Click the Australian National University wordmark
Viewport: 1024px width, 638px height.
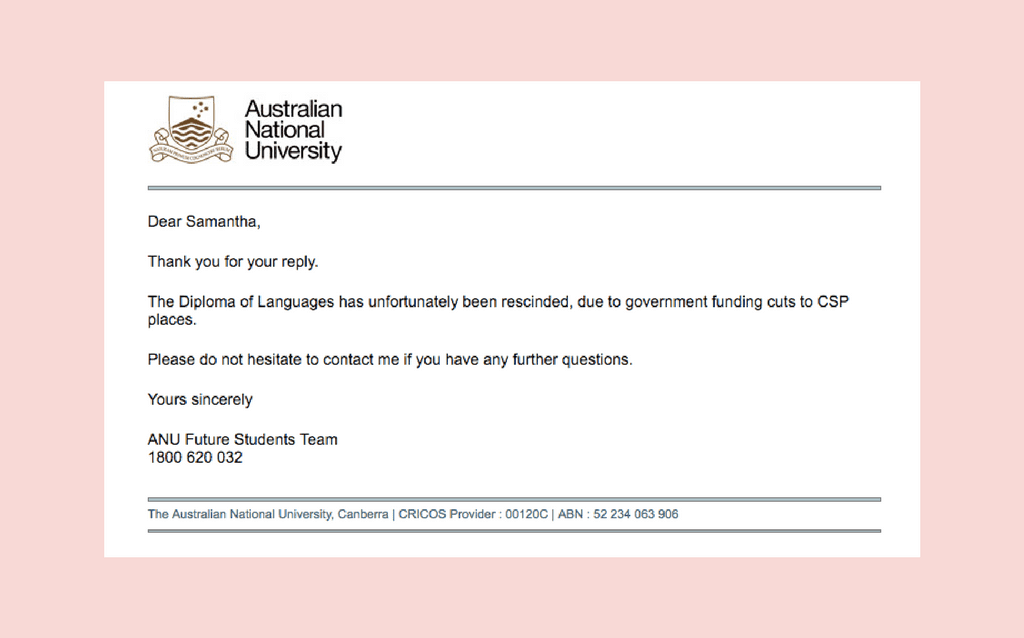pos(293,129)
